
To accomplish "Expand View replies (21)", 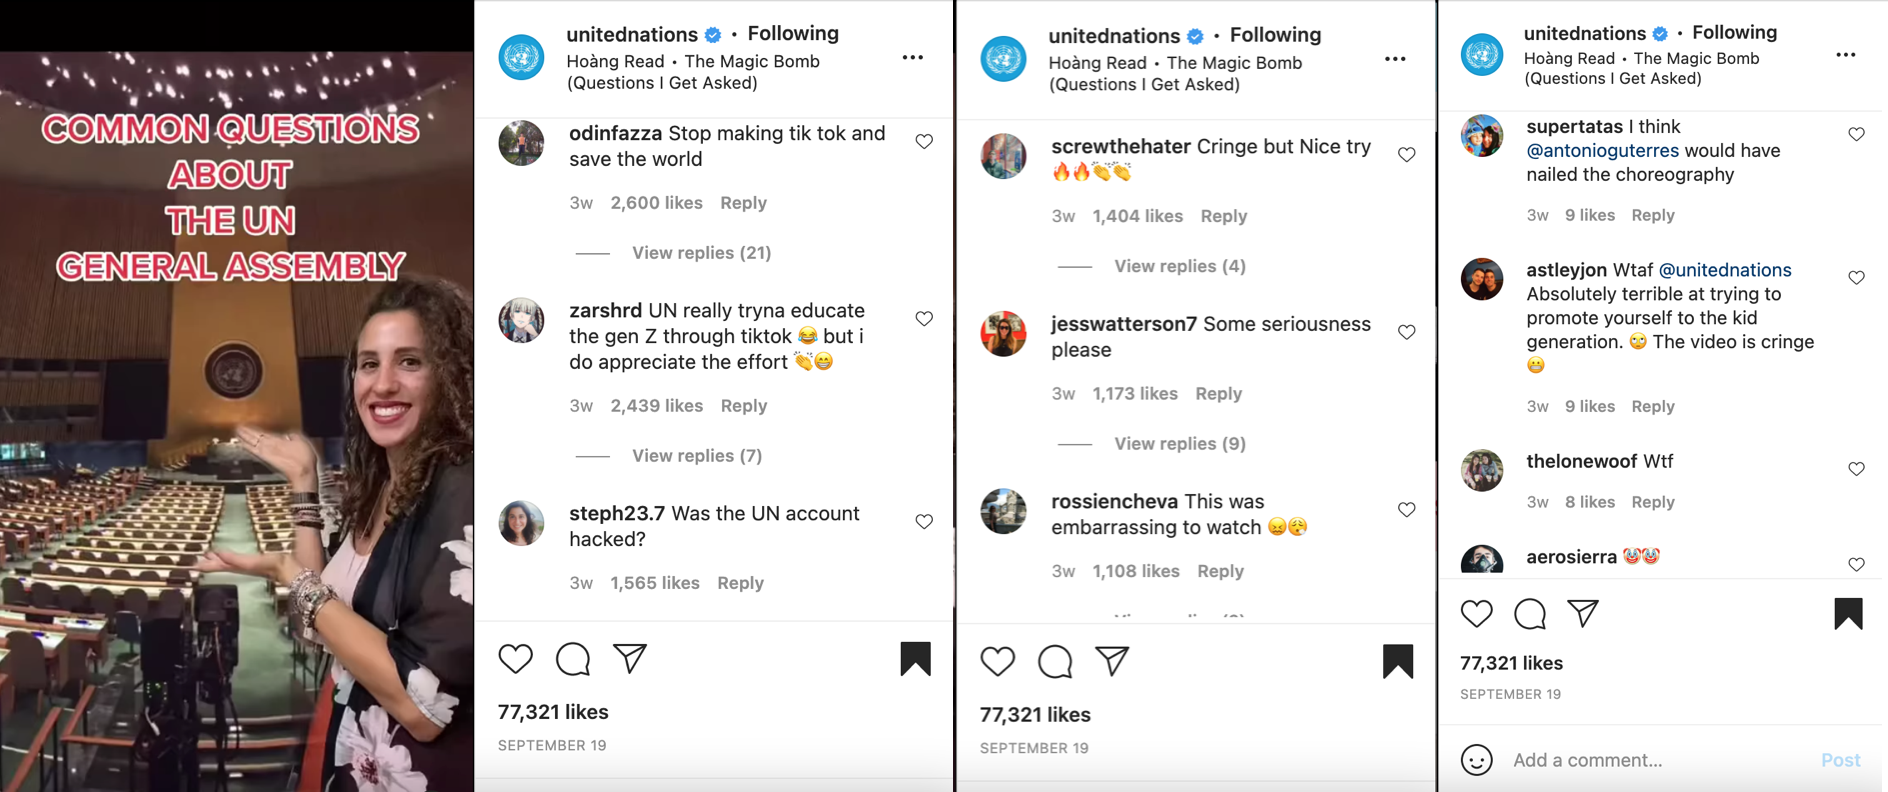I will point(701,253).
